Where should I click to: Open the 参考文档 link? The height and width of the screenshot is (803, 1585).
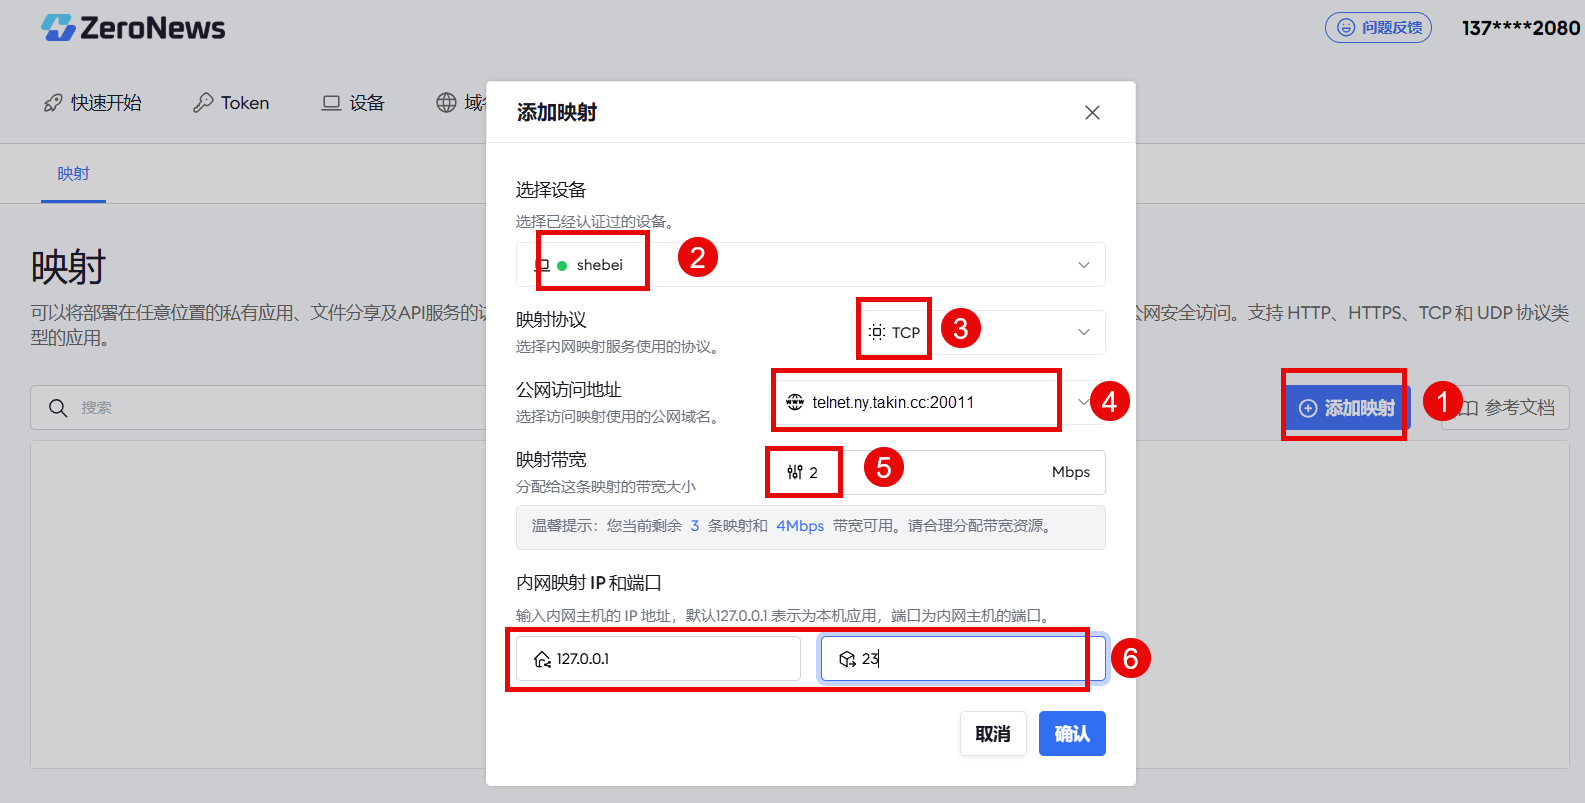point(1507,408)
